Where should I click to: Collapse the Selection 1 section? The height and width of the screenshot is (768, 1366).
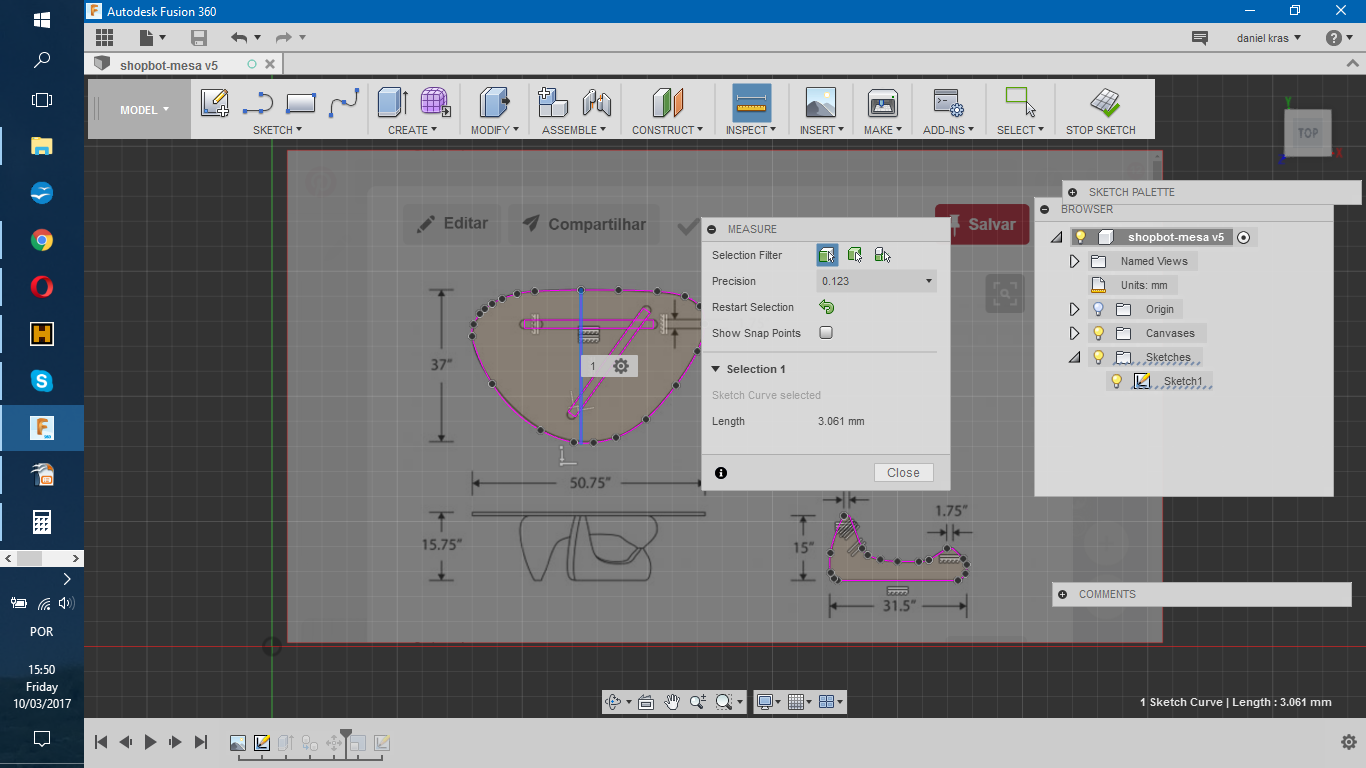(x=716, y=369)
